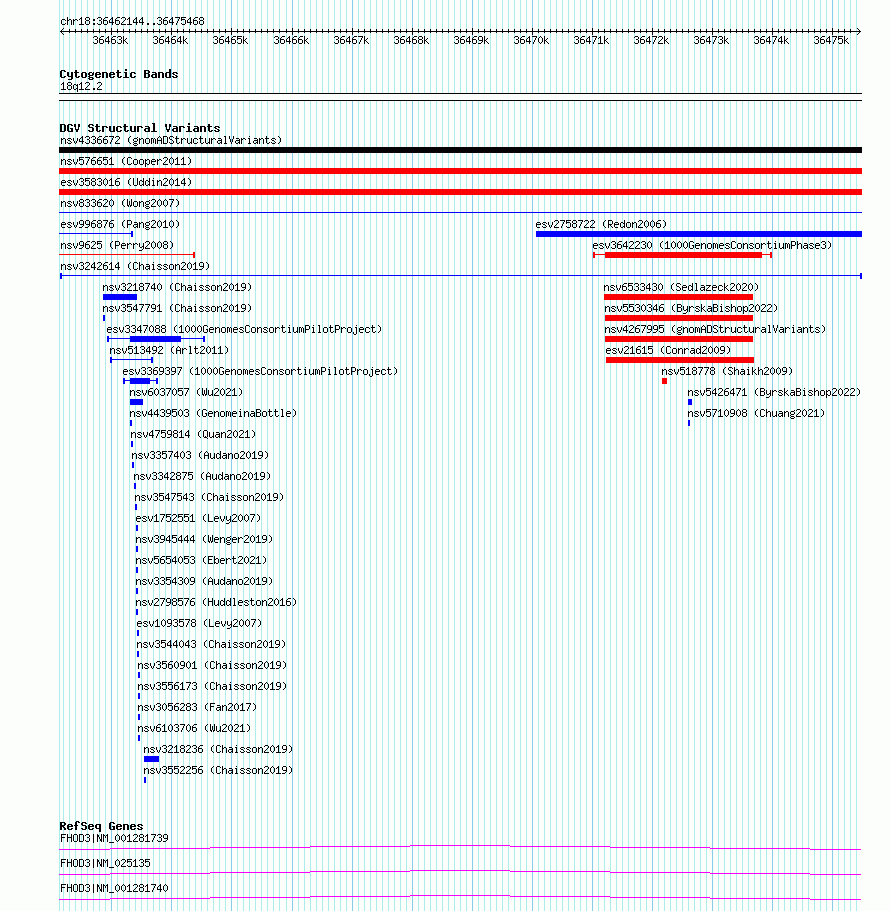
Task: Click nsv4267995 gnomADStructuralVariants label
Action: [x=715, y=329]
